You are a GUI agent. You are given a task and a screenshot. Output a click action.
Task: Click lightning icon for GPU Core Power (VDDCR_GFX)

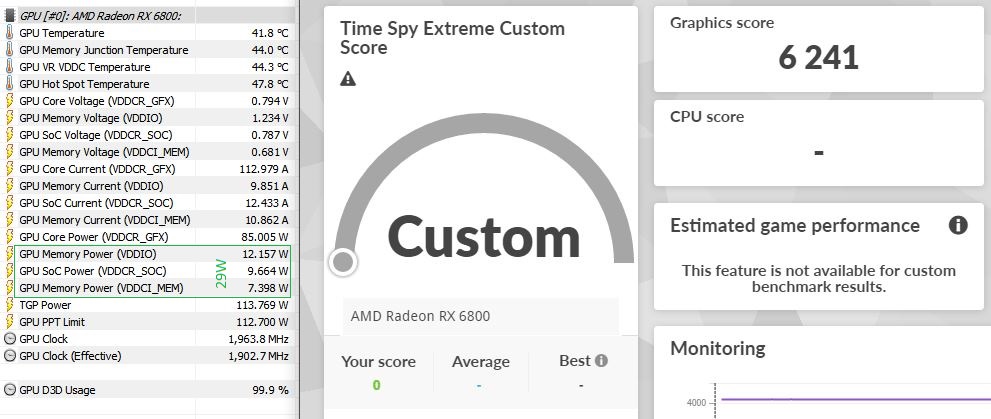pyautogui.click(x=9, y=237)
